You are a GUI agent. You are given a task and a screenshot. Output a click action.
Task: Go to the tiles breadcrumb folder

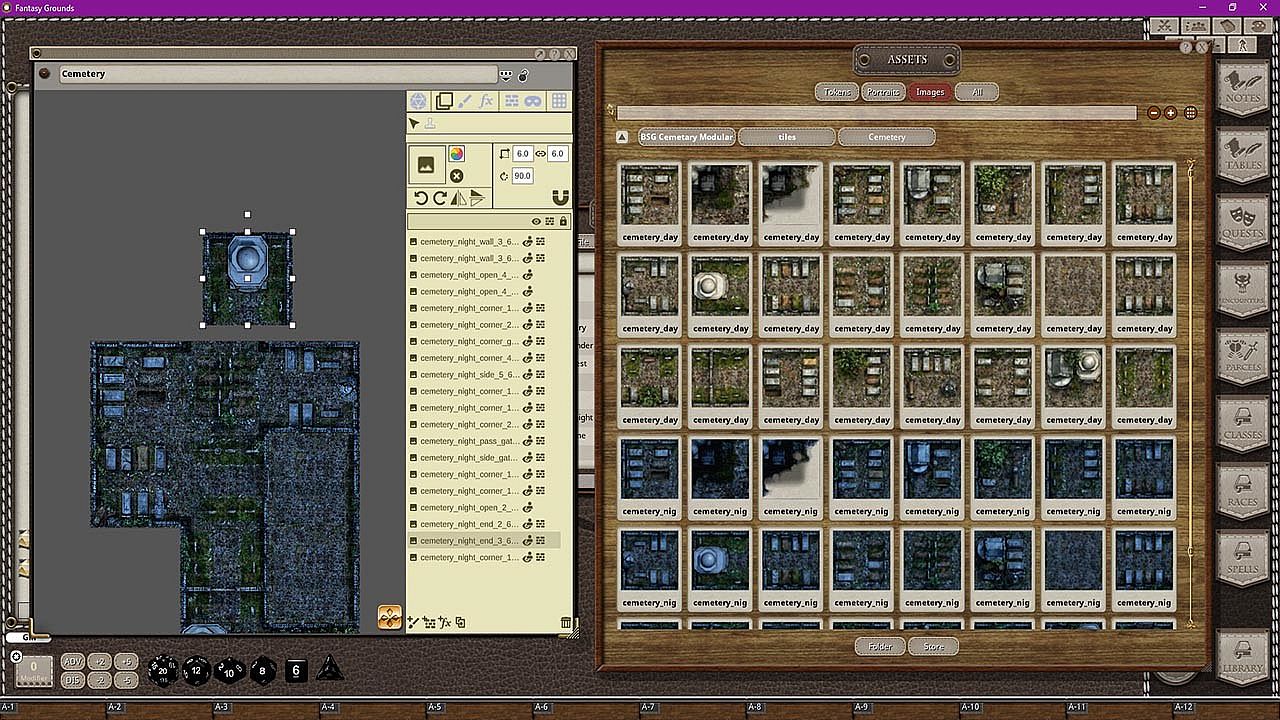click(x=787, y=137)
